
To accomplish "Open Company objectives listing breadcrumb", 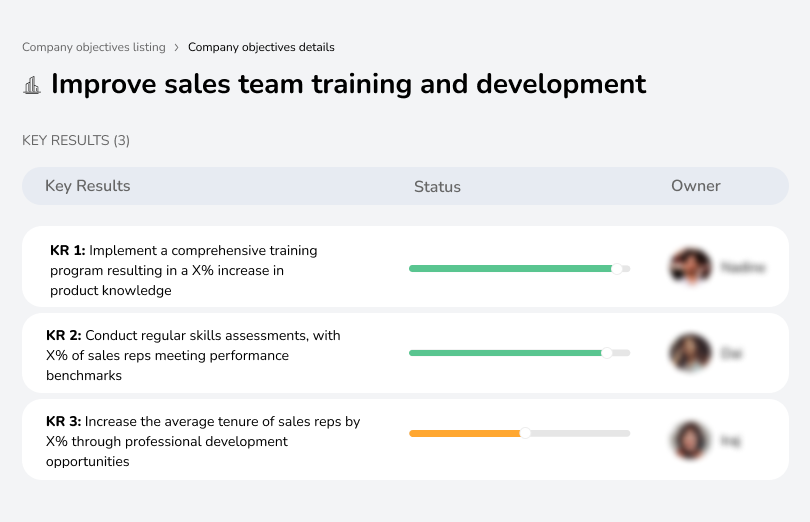I will (94, 47).
